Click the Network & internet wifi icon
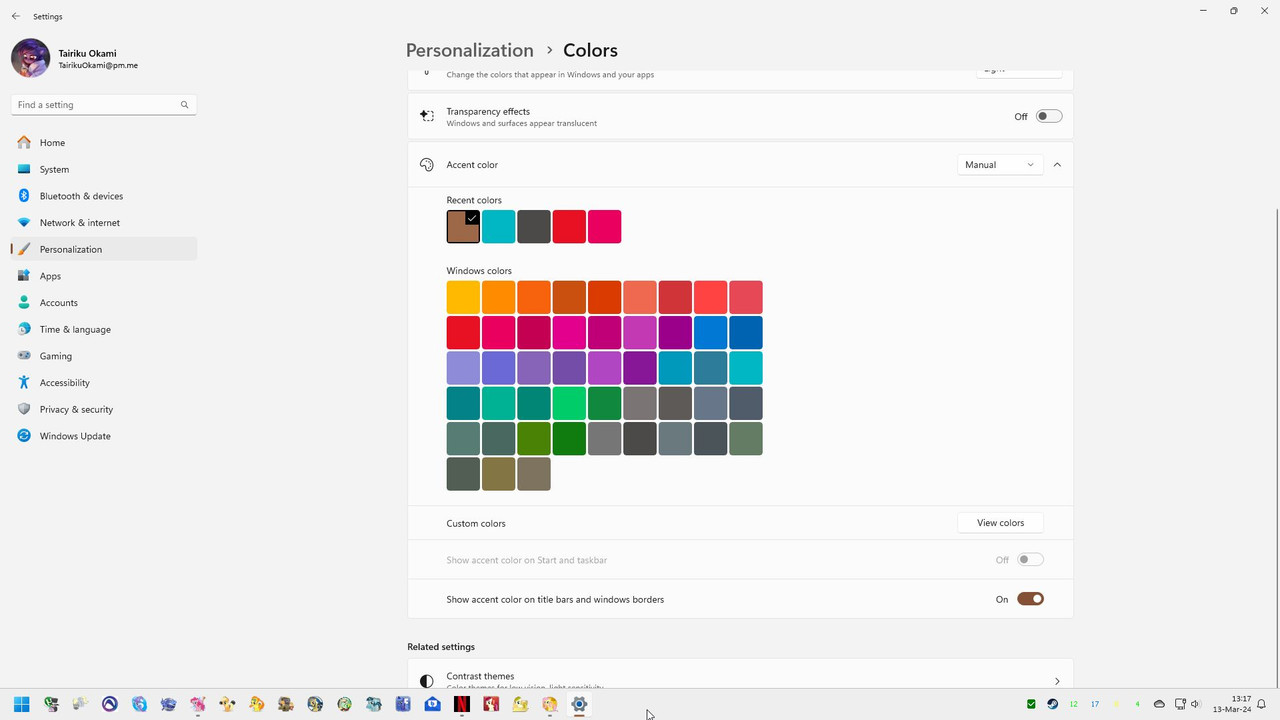Screen dimensions: 1280x720 (24, 222)
